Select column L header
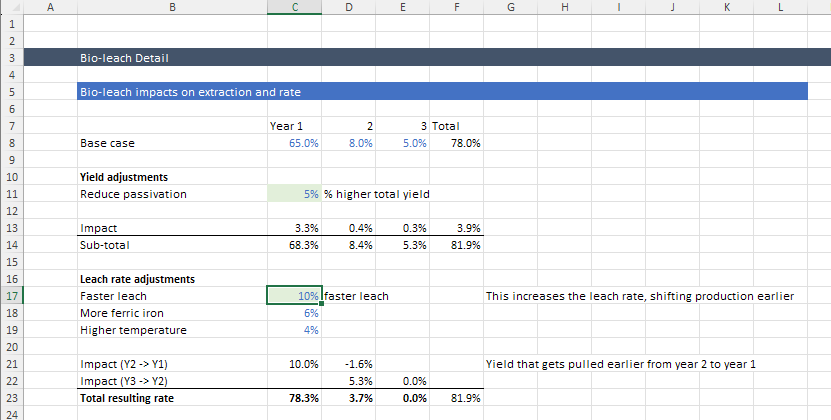The width and height of the screenshot is (831, 420). 780,7
